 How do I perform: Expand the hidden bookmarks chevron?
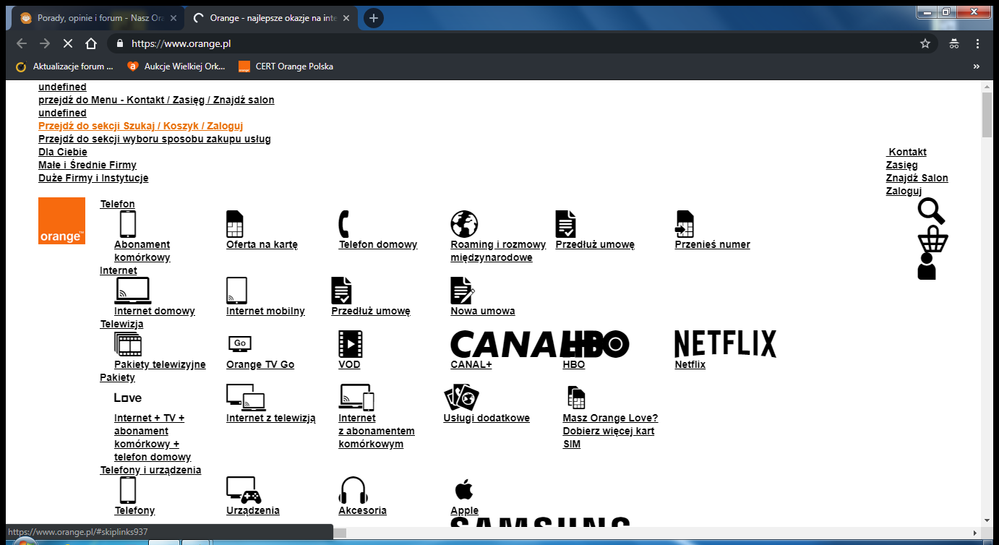tap(976, 67)
